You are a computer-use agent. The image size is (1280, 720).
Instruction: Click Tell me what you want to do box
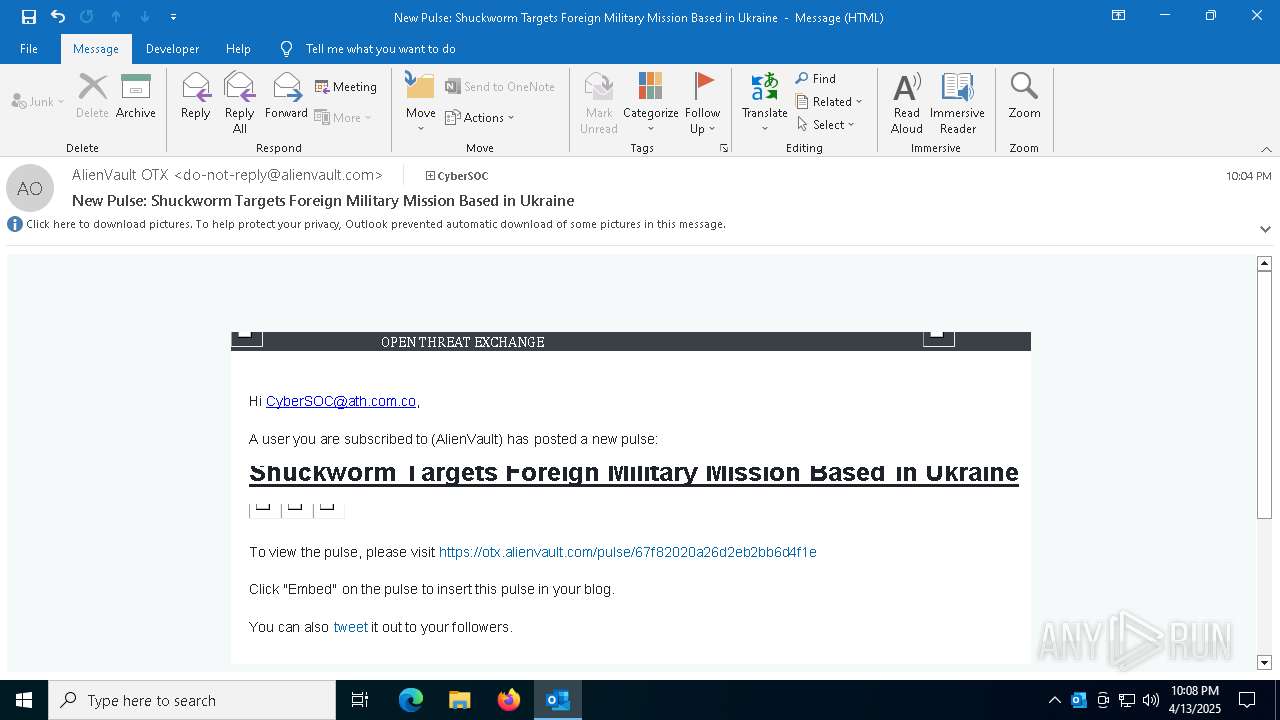[380, 49]
